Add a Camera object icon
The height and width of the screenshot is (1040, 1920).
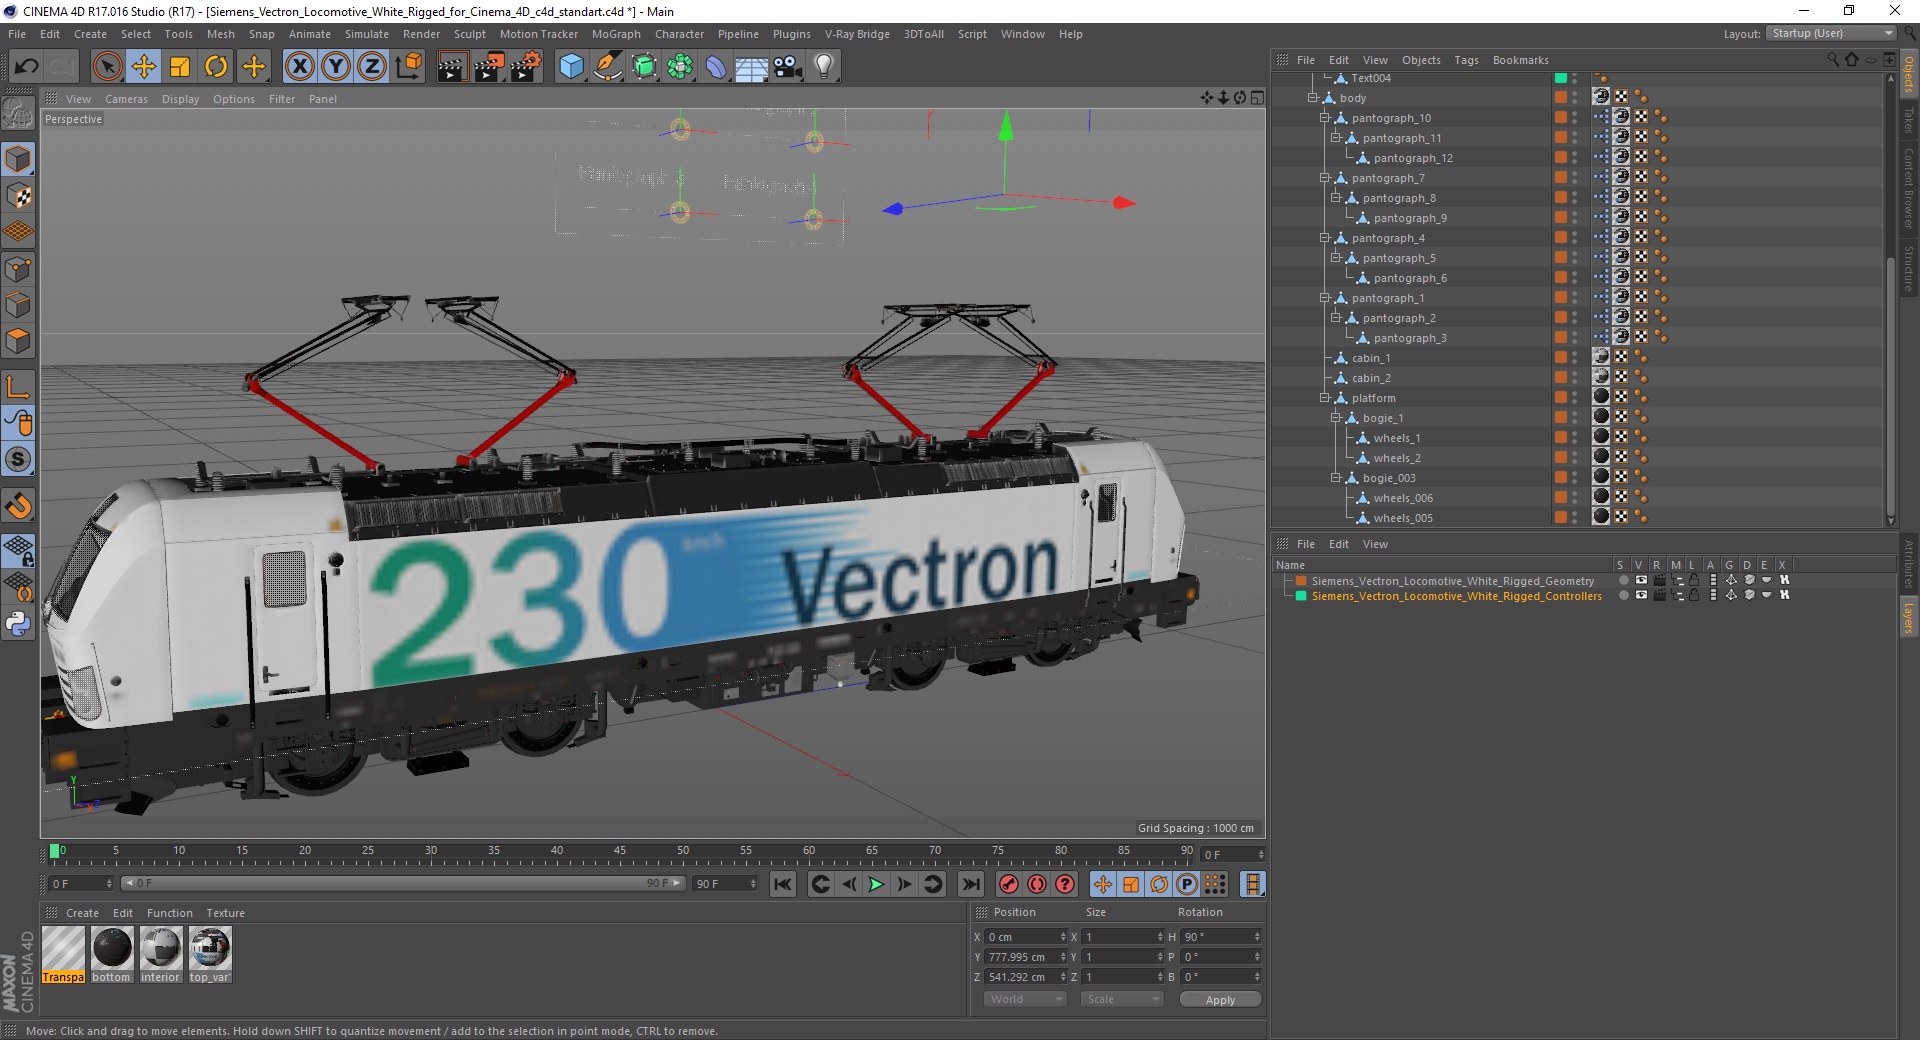[x=788, y=67]
